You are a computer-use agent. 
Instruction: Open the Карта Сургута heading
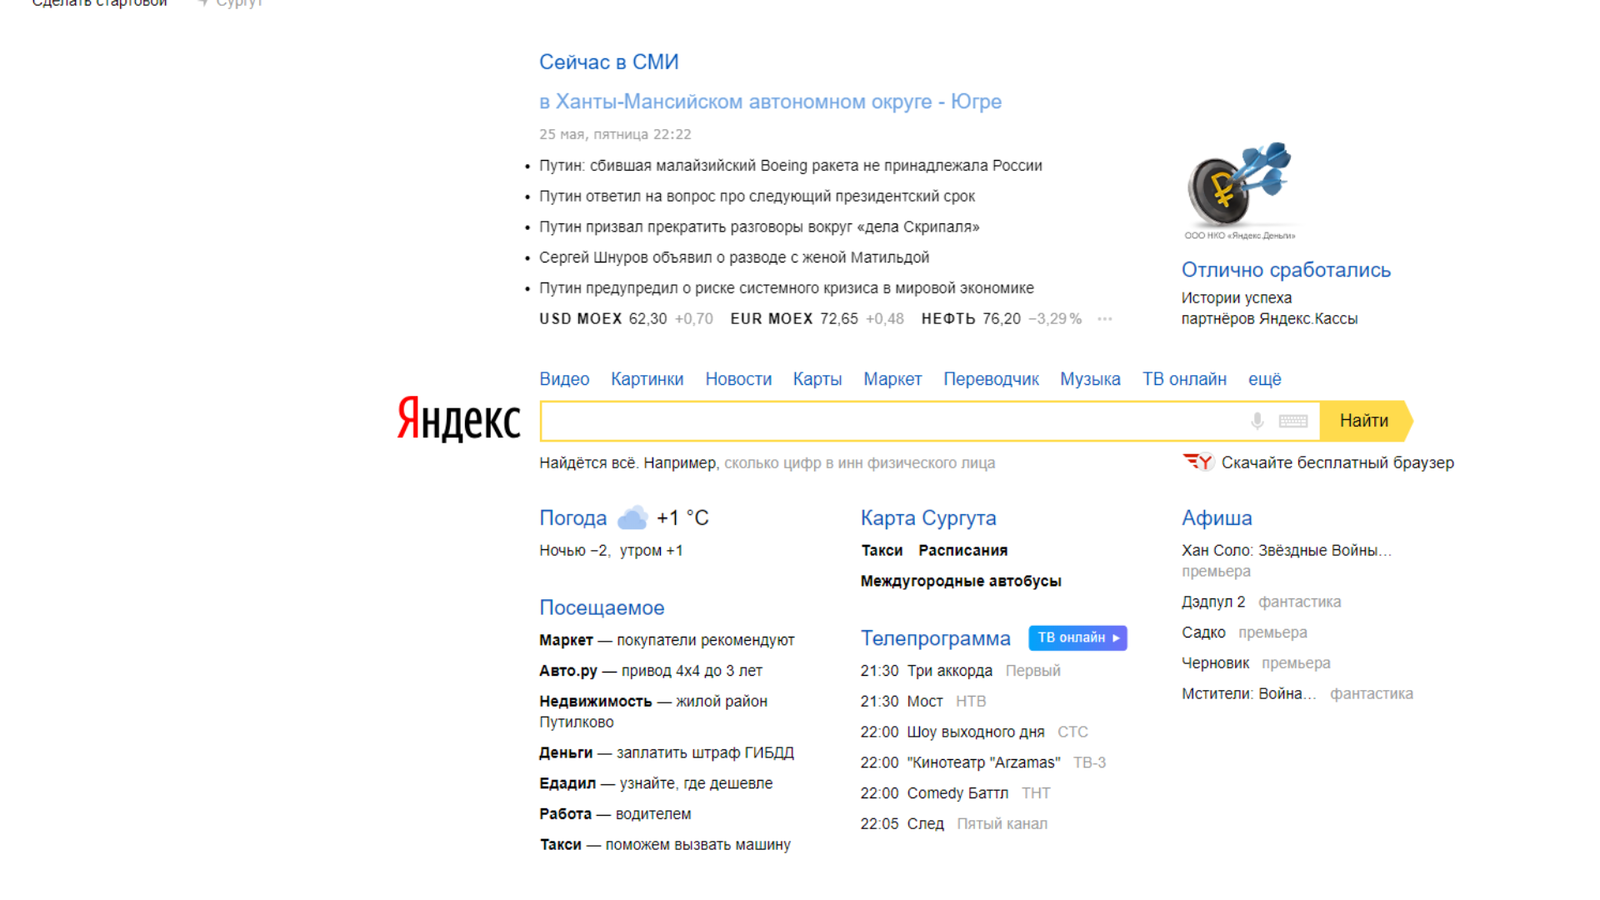click(x=928, y=518)
